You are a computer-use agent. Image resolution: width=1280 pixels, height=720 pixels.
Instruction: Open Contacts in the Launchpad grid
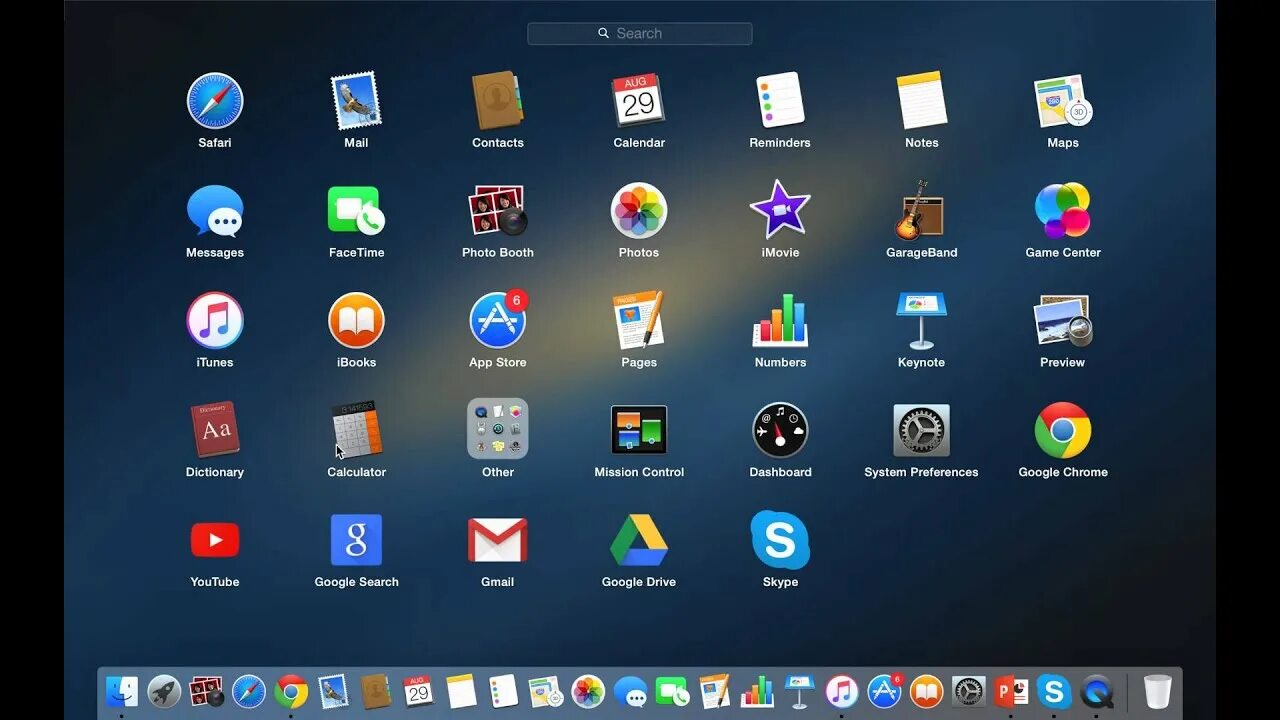pyautogui.click(x=497, y=101)
